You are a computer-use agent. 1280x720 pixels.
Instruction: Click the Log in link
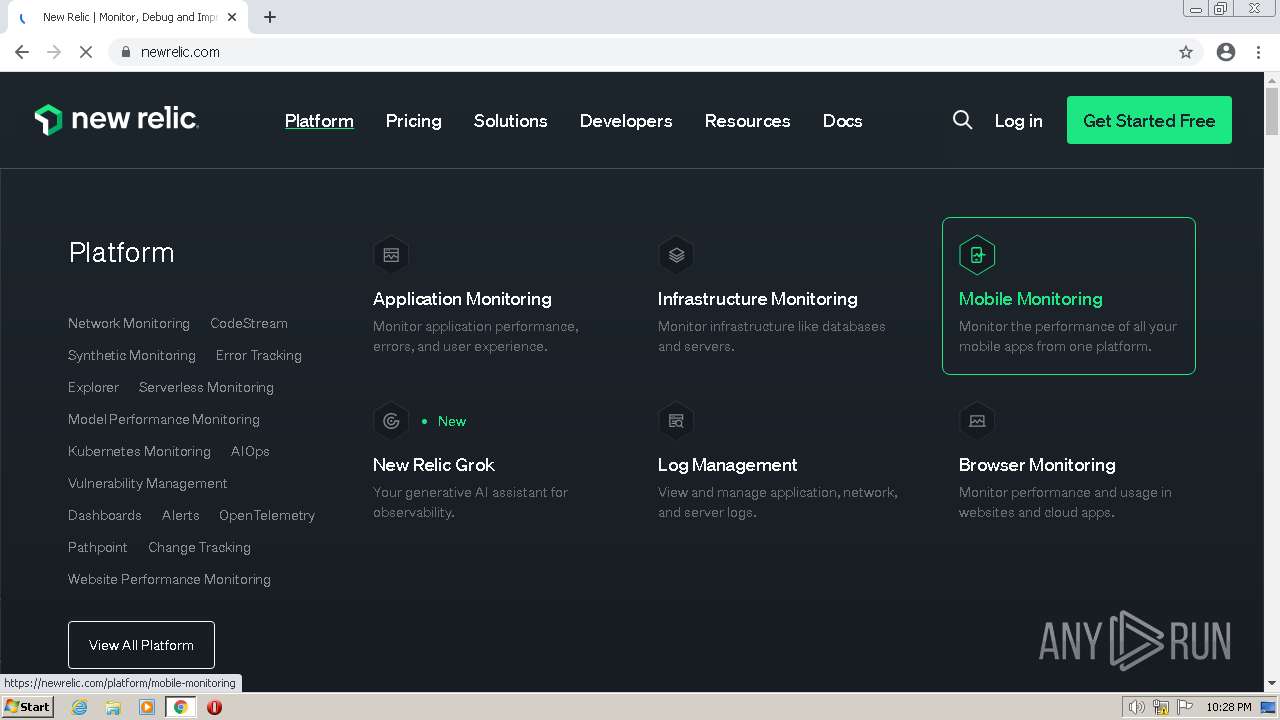click(1018, 120)
